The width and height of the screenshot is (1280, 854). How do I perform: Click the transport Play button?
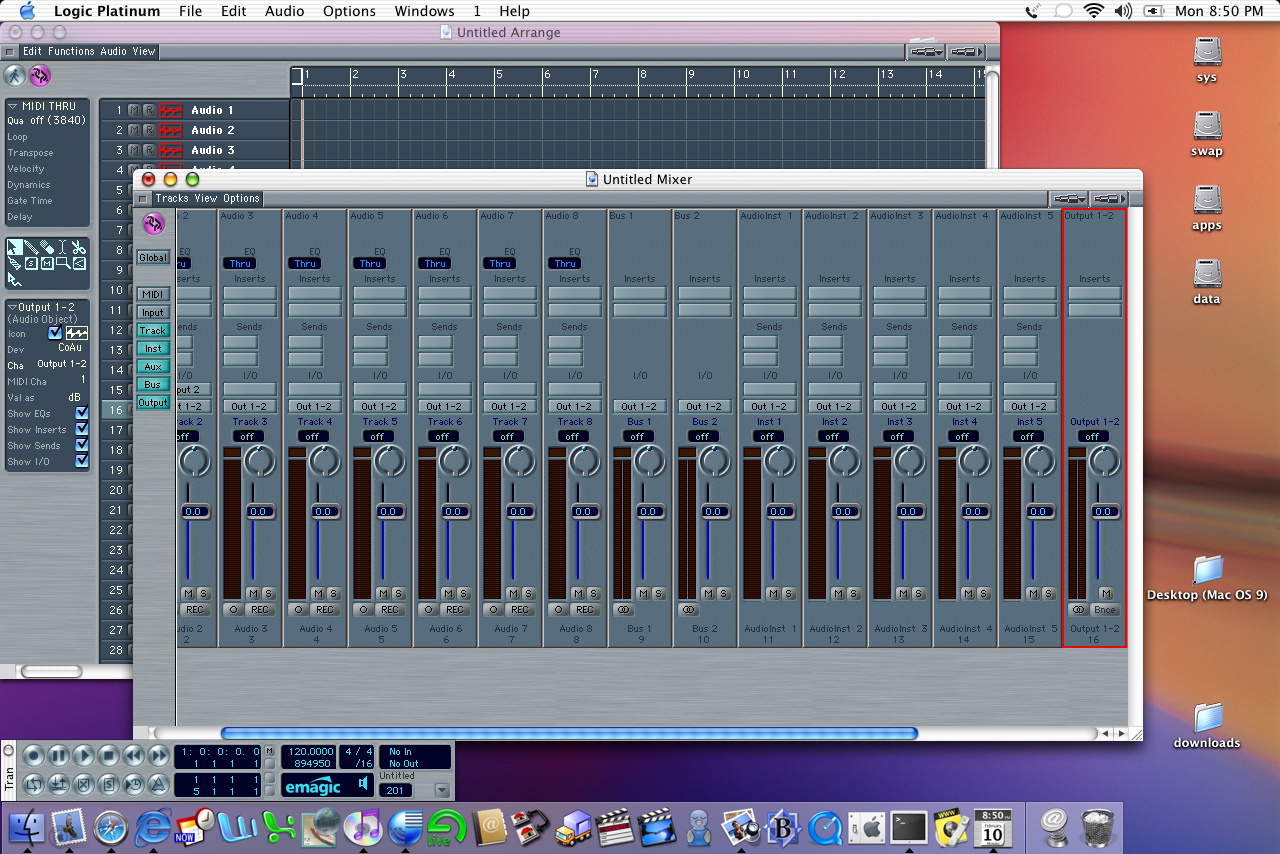tap(84, 756)
